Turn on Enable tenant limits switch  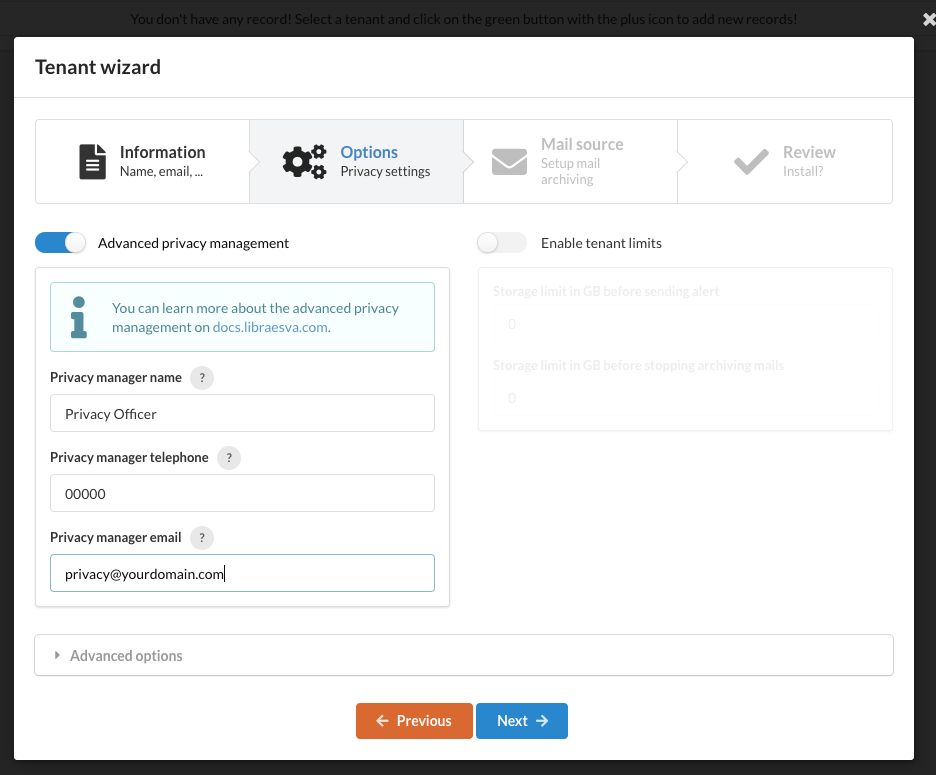tap(501, 243)
